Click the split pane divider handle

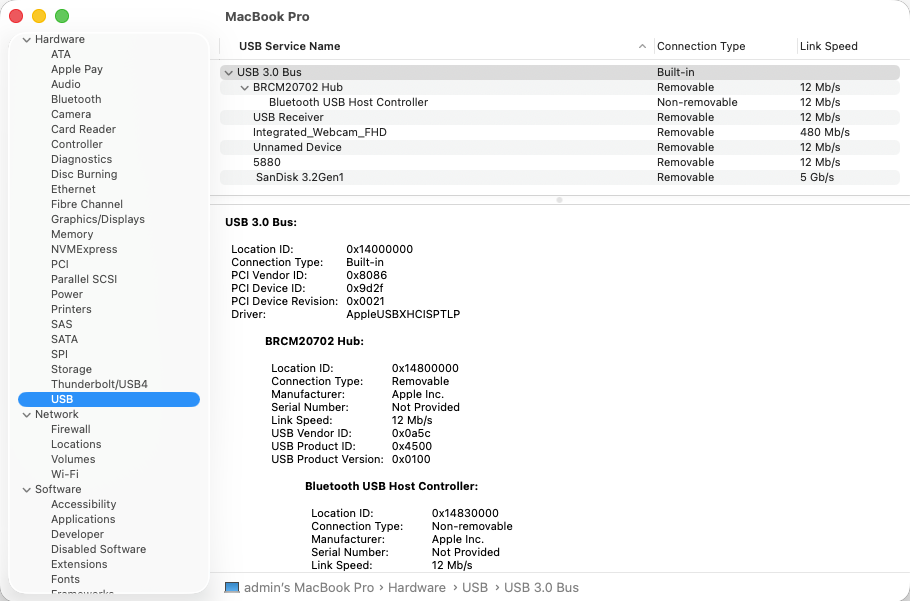point(559,200)
